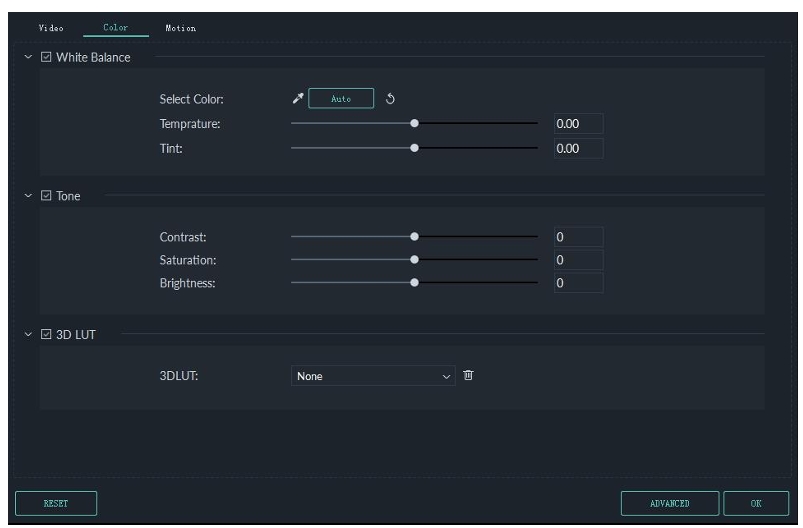The image size is (803, 528).
Task: Pick color with the eyedropper tool
Action: click(298, 98)
